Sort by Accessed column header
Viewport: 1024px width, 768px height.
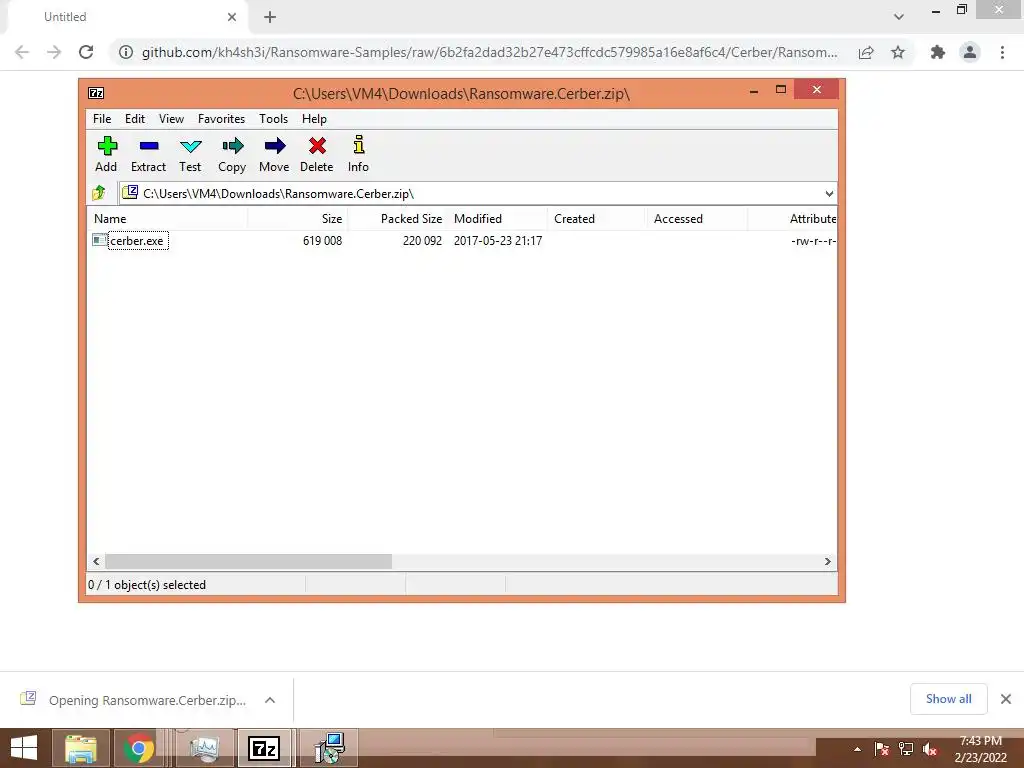tap(696, 219)
